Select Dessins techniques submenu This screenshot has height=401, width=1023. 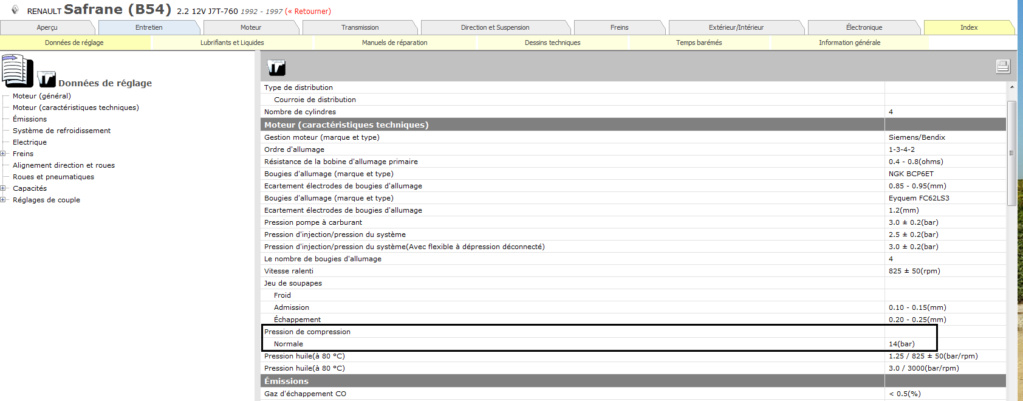(x=552, y=42)
